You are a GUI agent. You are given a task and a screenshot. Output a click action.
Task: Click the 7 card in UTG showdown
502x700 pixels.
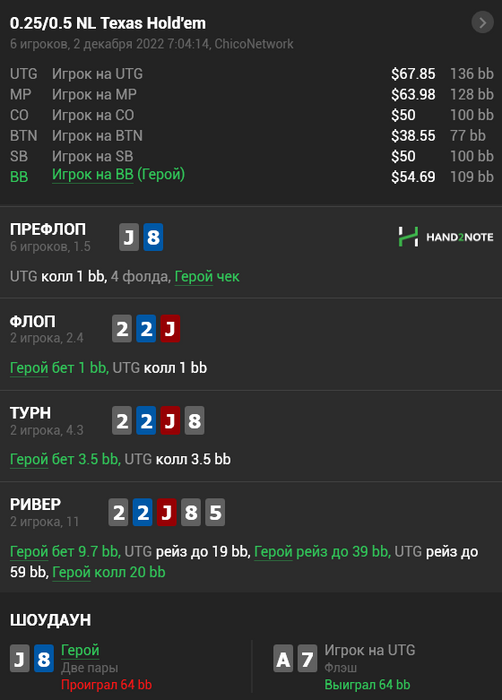307,658
